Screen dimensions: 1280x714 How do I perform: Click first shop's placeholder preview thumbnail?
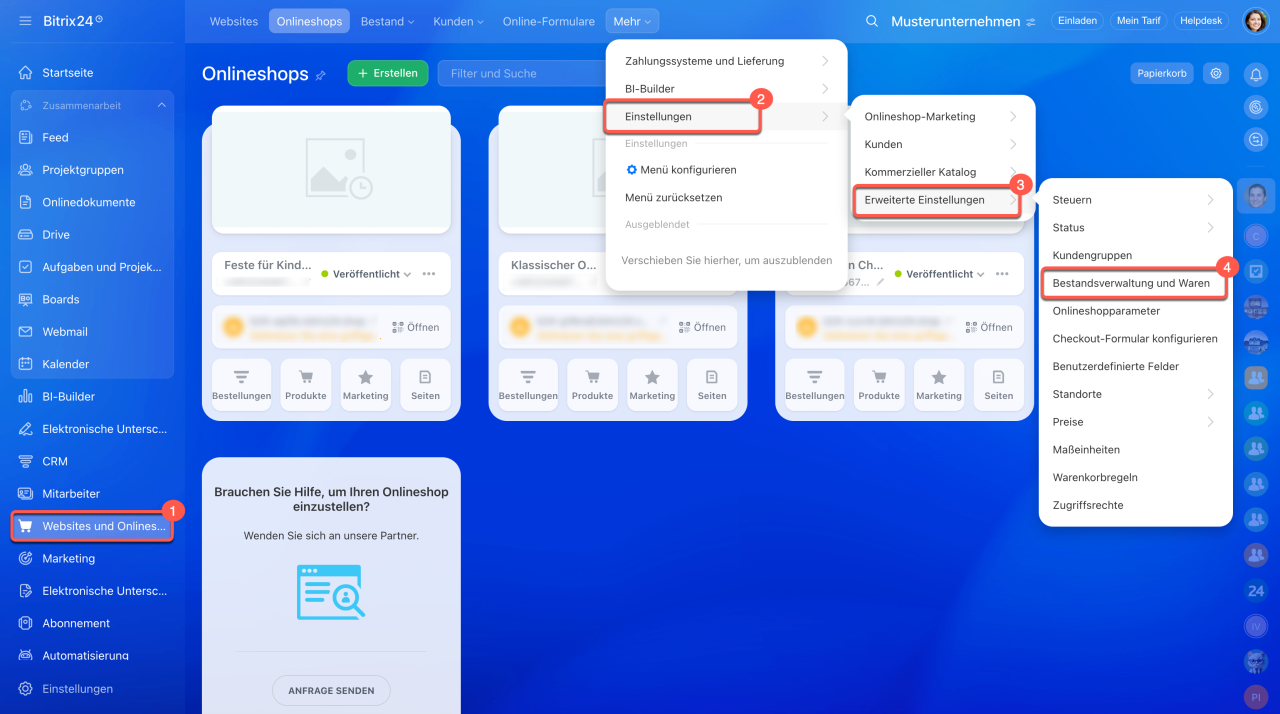[331, 168]
